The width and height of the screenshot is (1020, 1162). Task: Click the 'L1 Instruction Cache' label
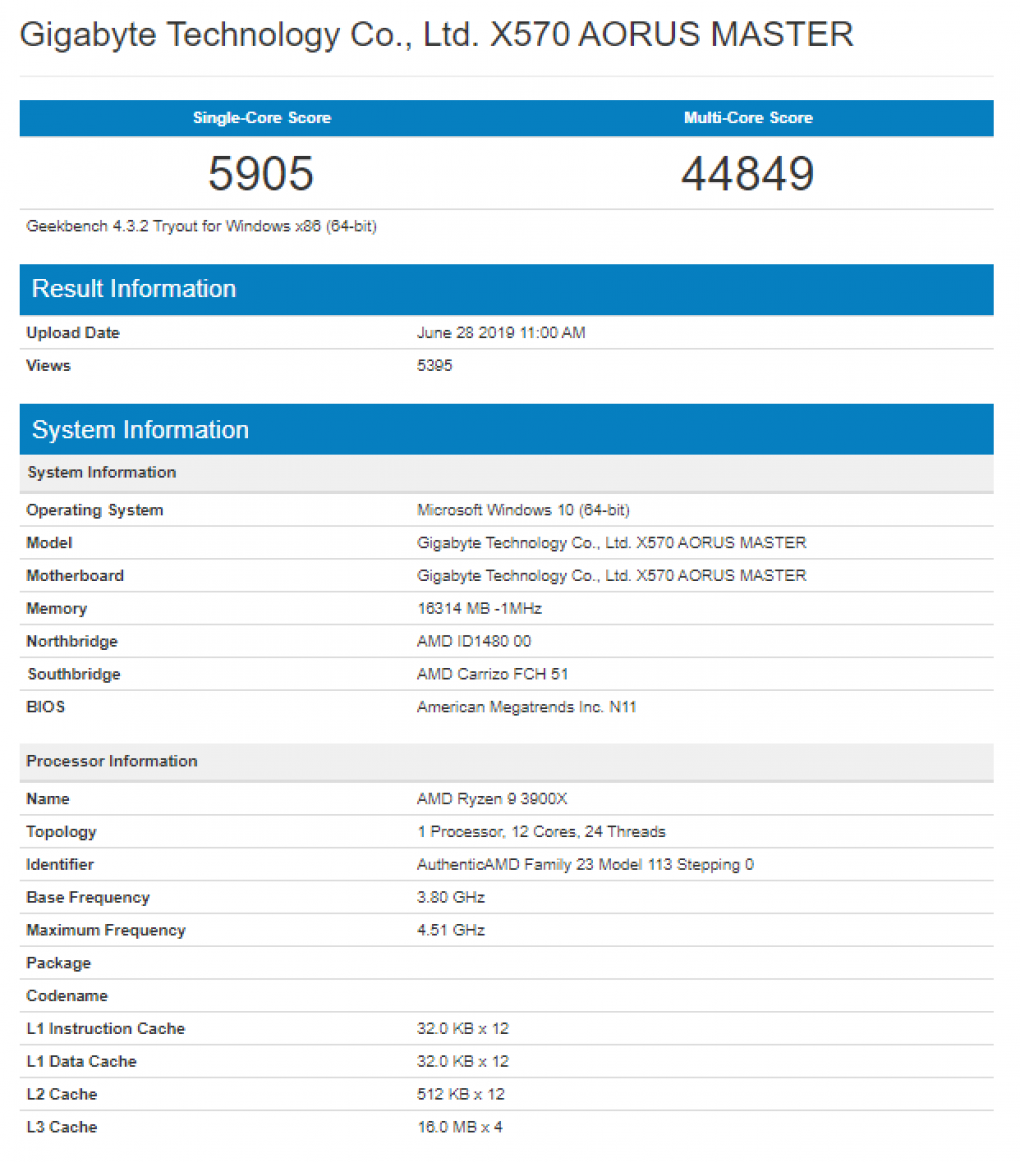106,1029
